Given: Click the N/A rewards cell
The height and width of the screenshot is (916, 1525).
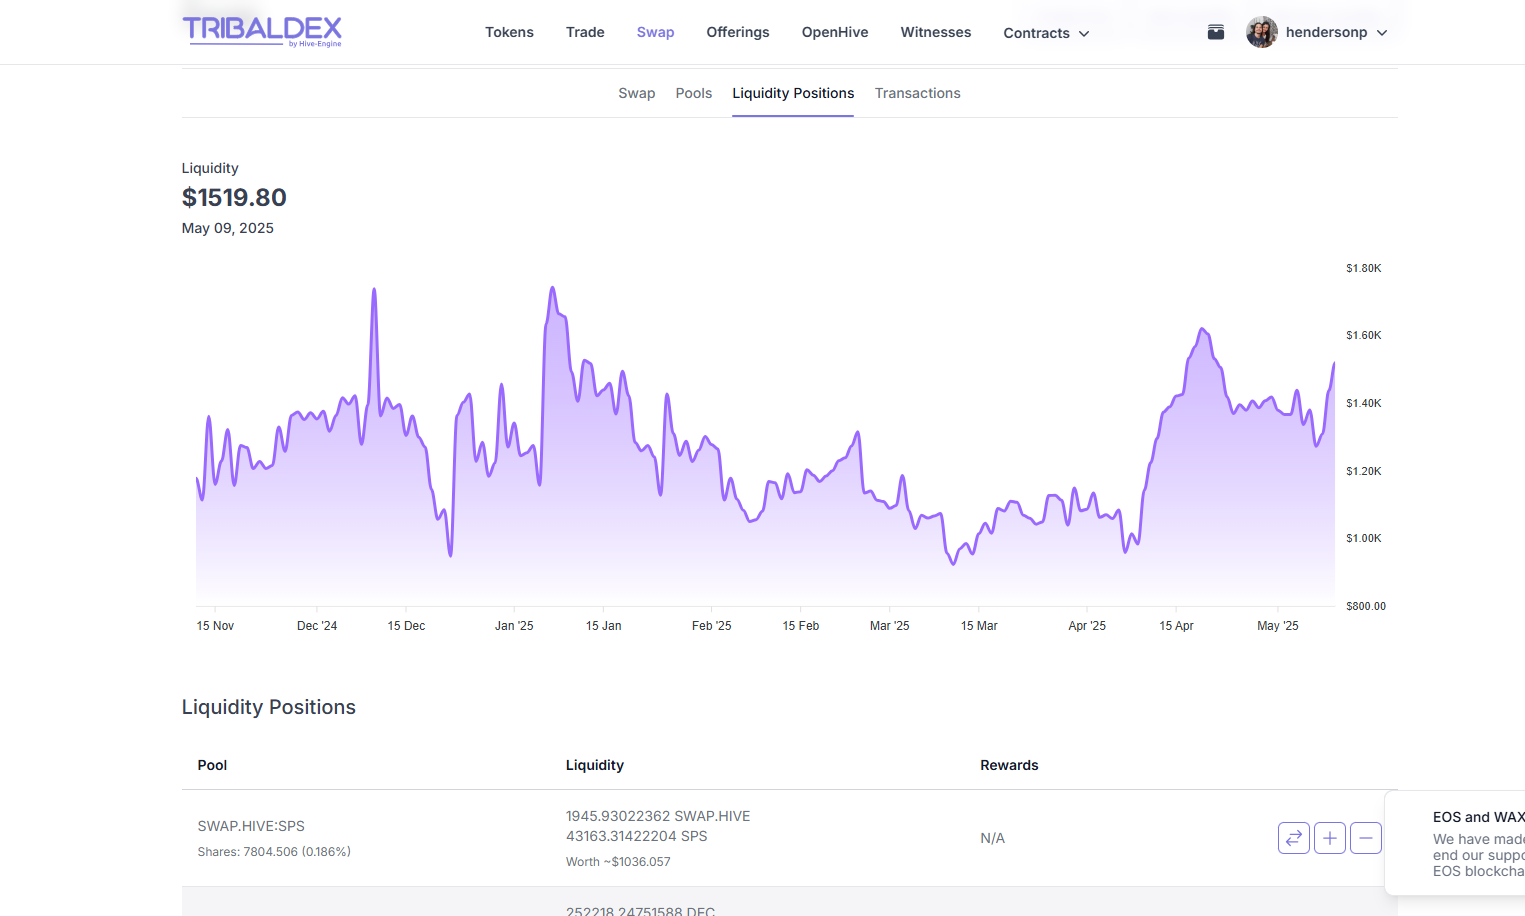Looking at the screenshot, I should (x=993, y=838).
